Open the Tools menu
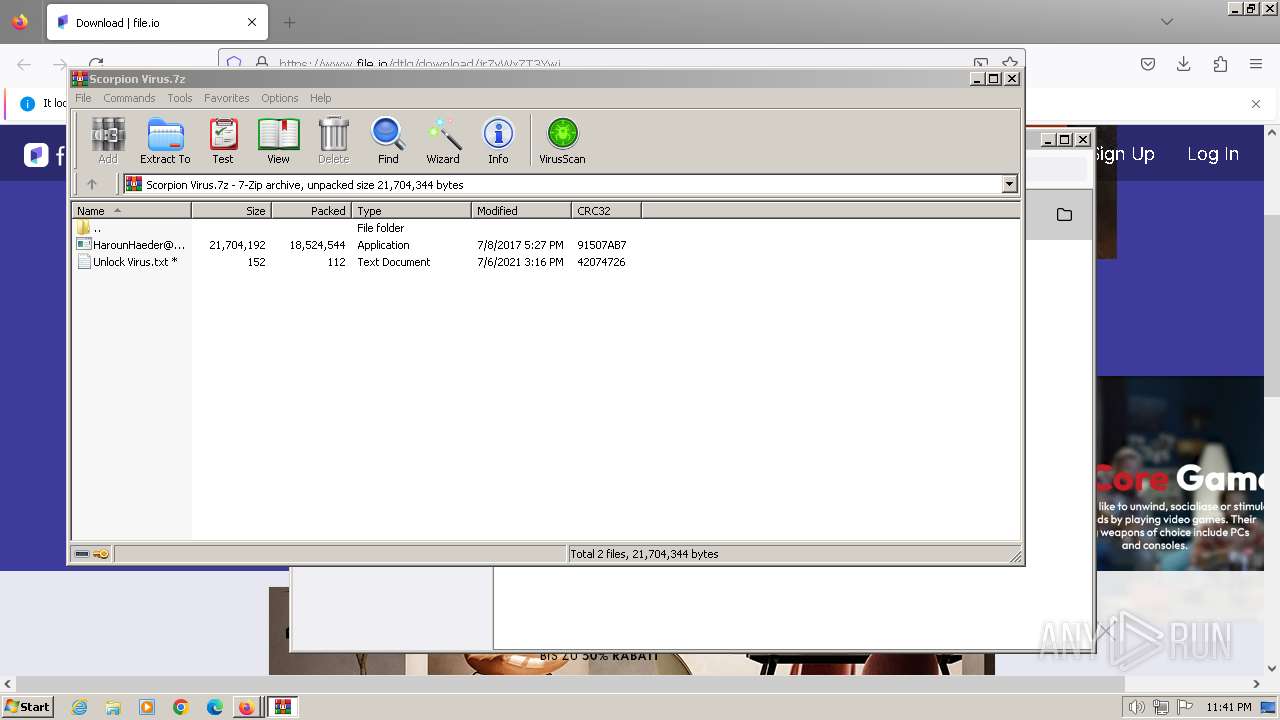Viewport: 1280px width, 720px height. (180, 98)
